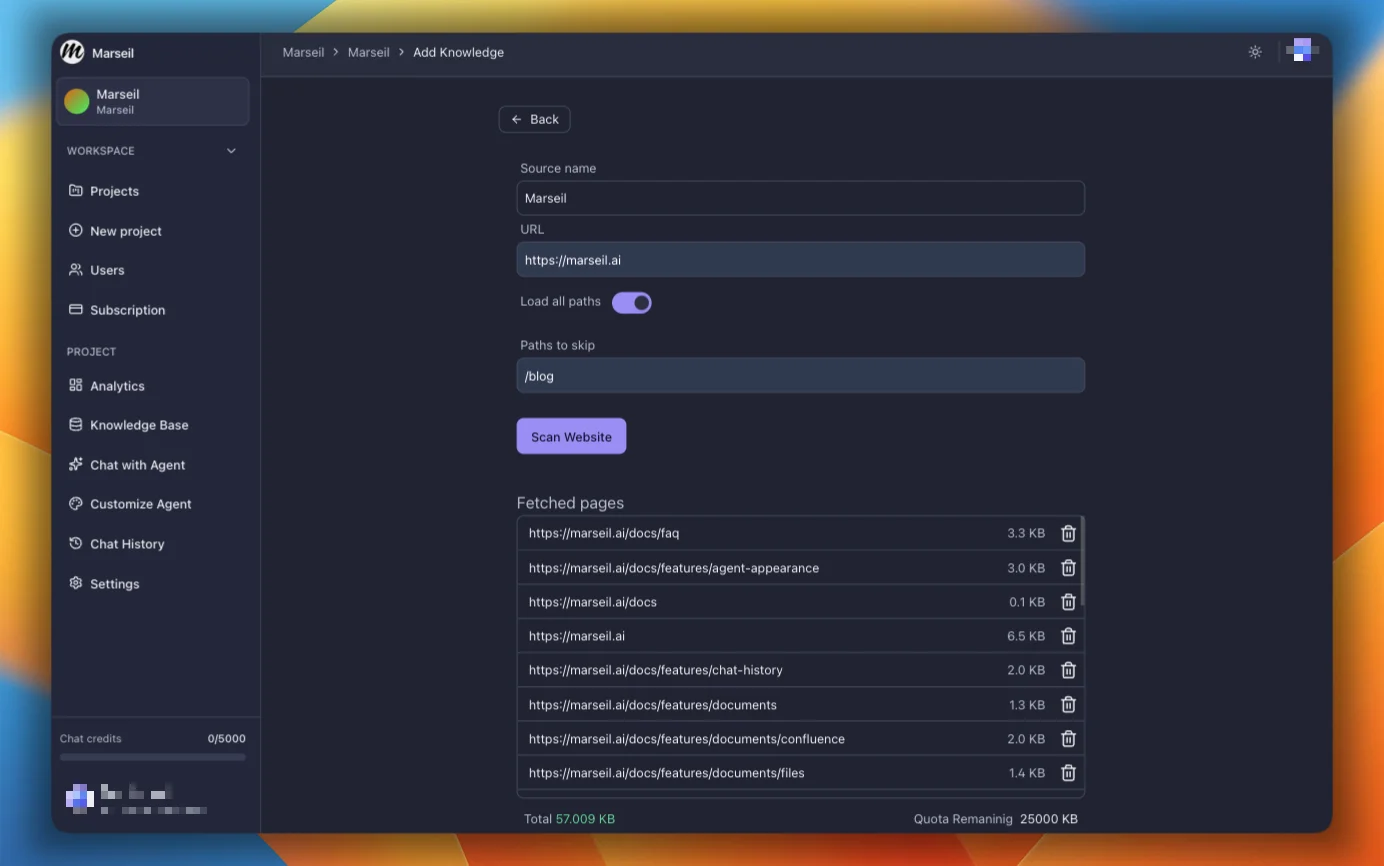Screen dimensions: 1384x866
Task: Click the Back button
Action: tap(535, 119)
